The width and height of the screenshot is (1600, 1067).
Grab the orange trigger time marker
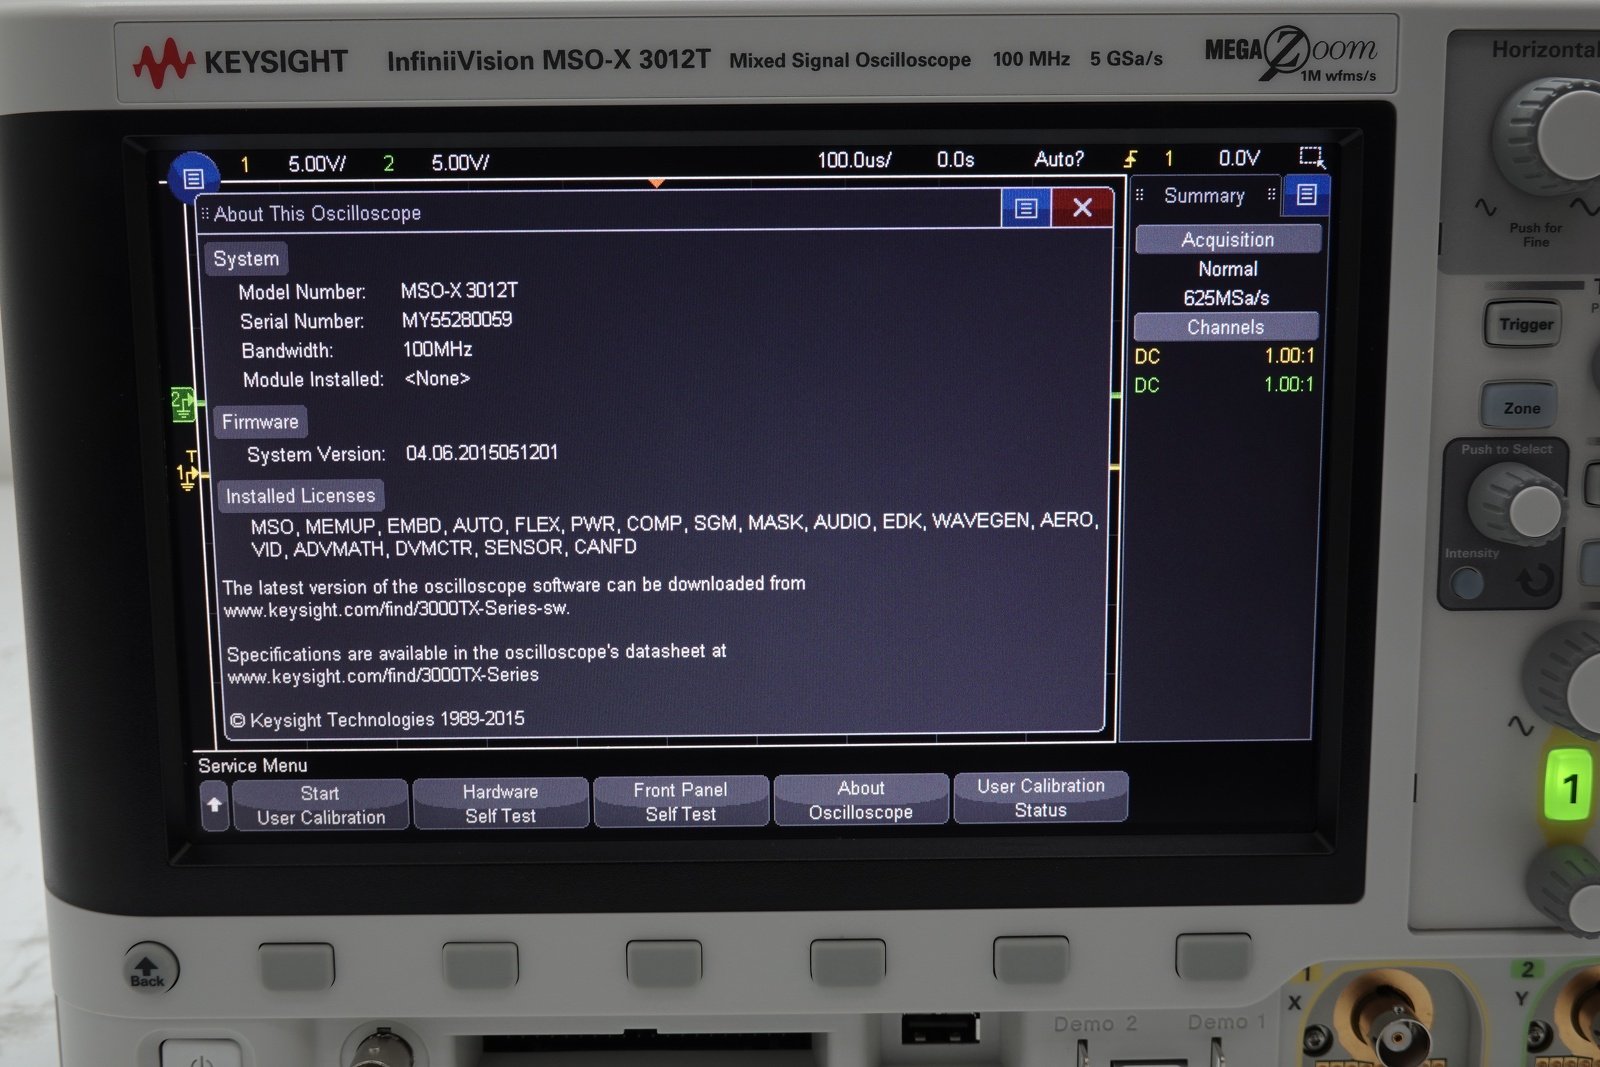[x=656, y=183]
